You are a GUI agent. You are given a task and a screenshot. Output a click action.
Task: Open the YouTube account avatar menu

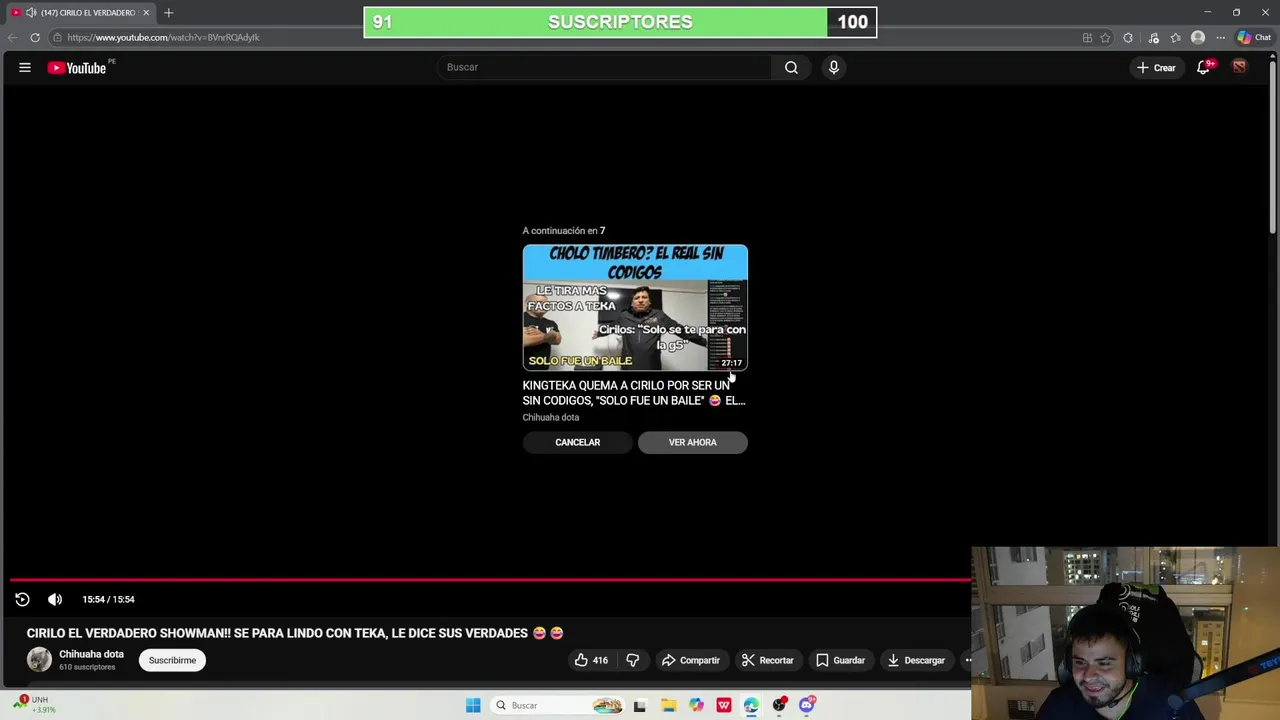(x=1239, y=67)
